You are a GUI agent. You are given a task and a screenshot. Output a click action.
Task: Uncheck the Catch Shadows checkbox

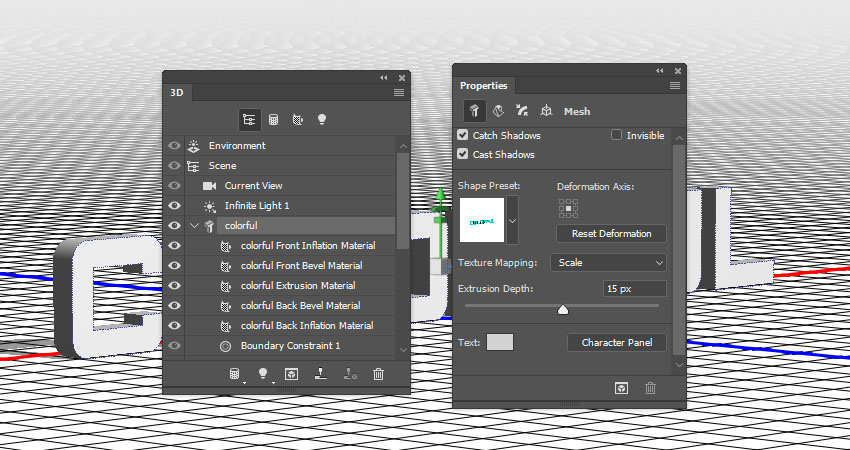tap(463, 135)
